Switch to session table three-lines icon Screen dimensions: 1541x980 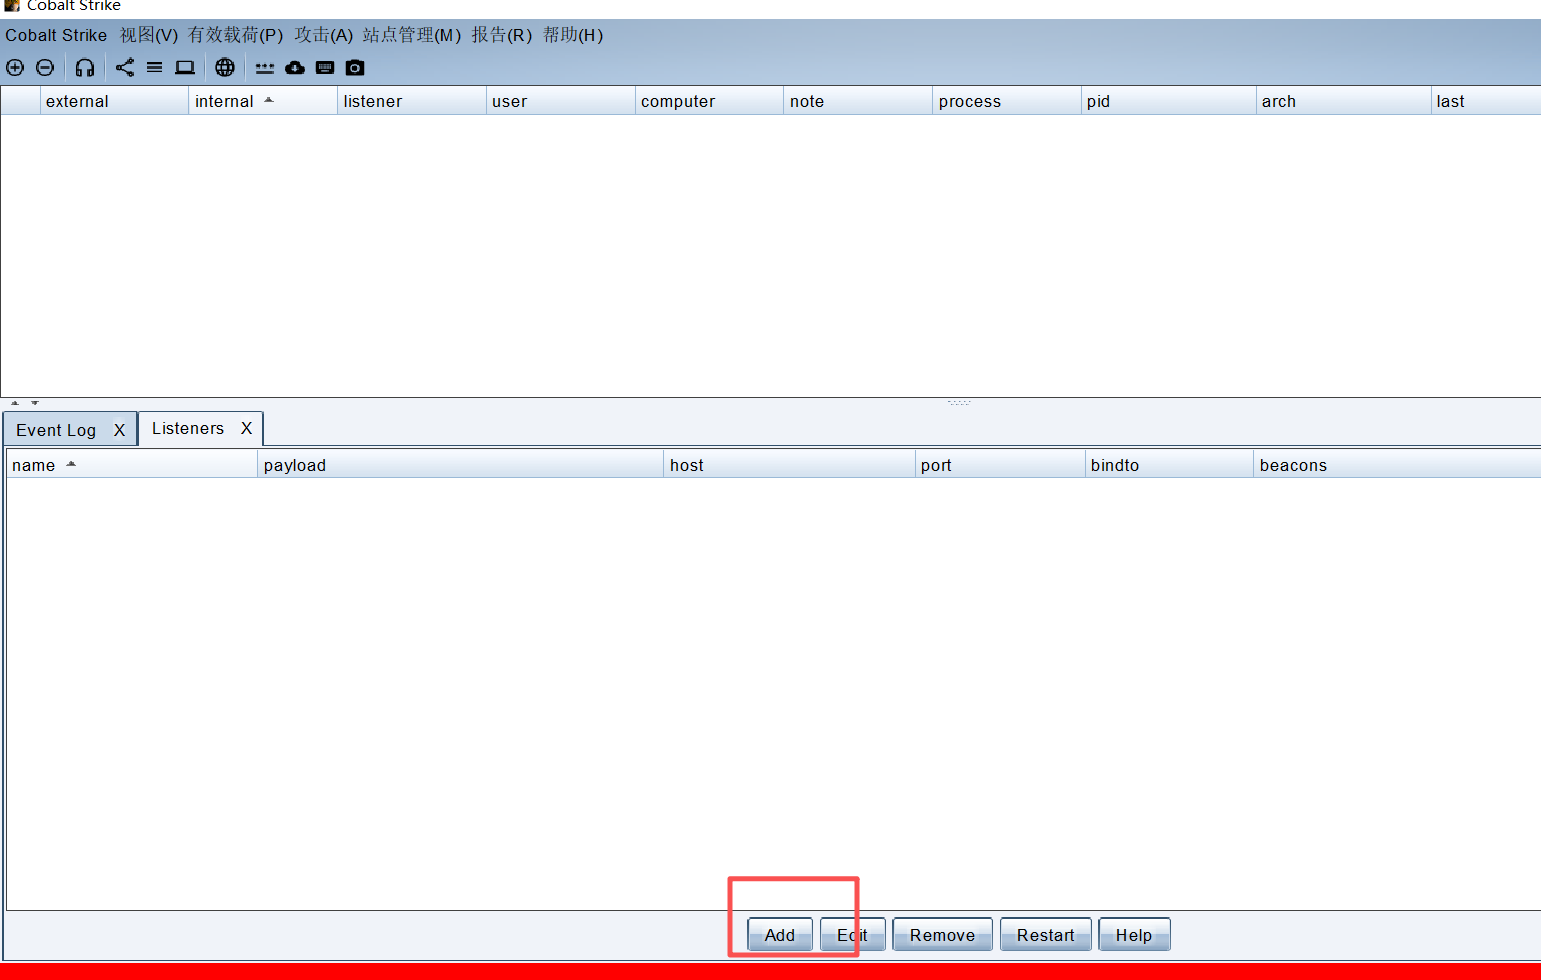coord(154,68)
